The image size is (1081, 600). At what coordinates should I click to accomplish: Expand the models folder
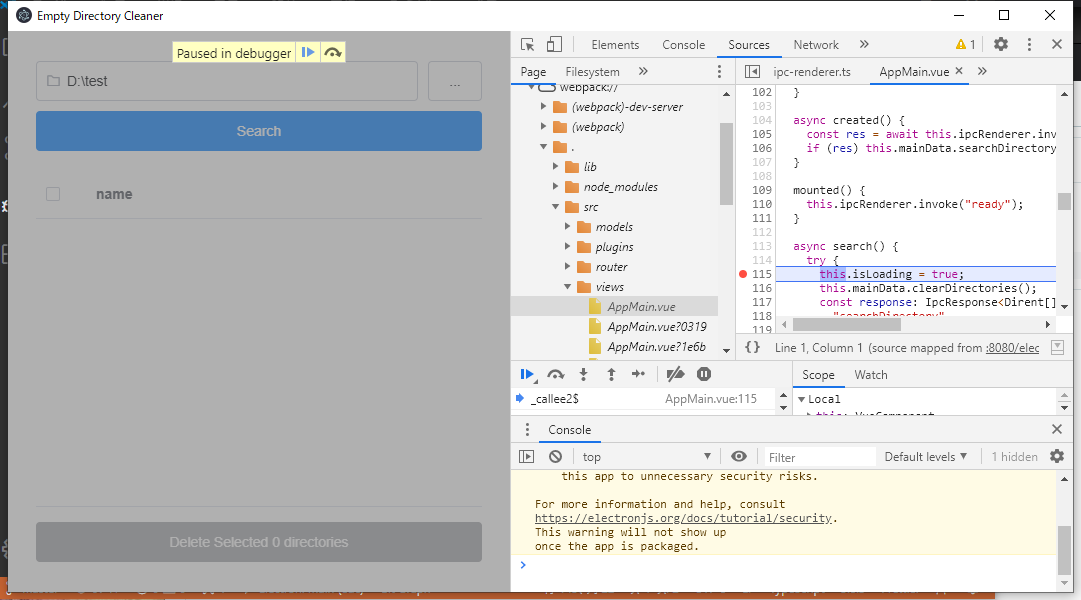pos(568,227)
